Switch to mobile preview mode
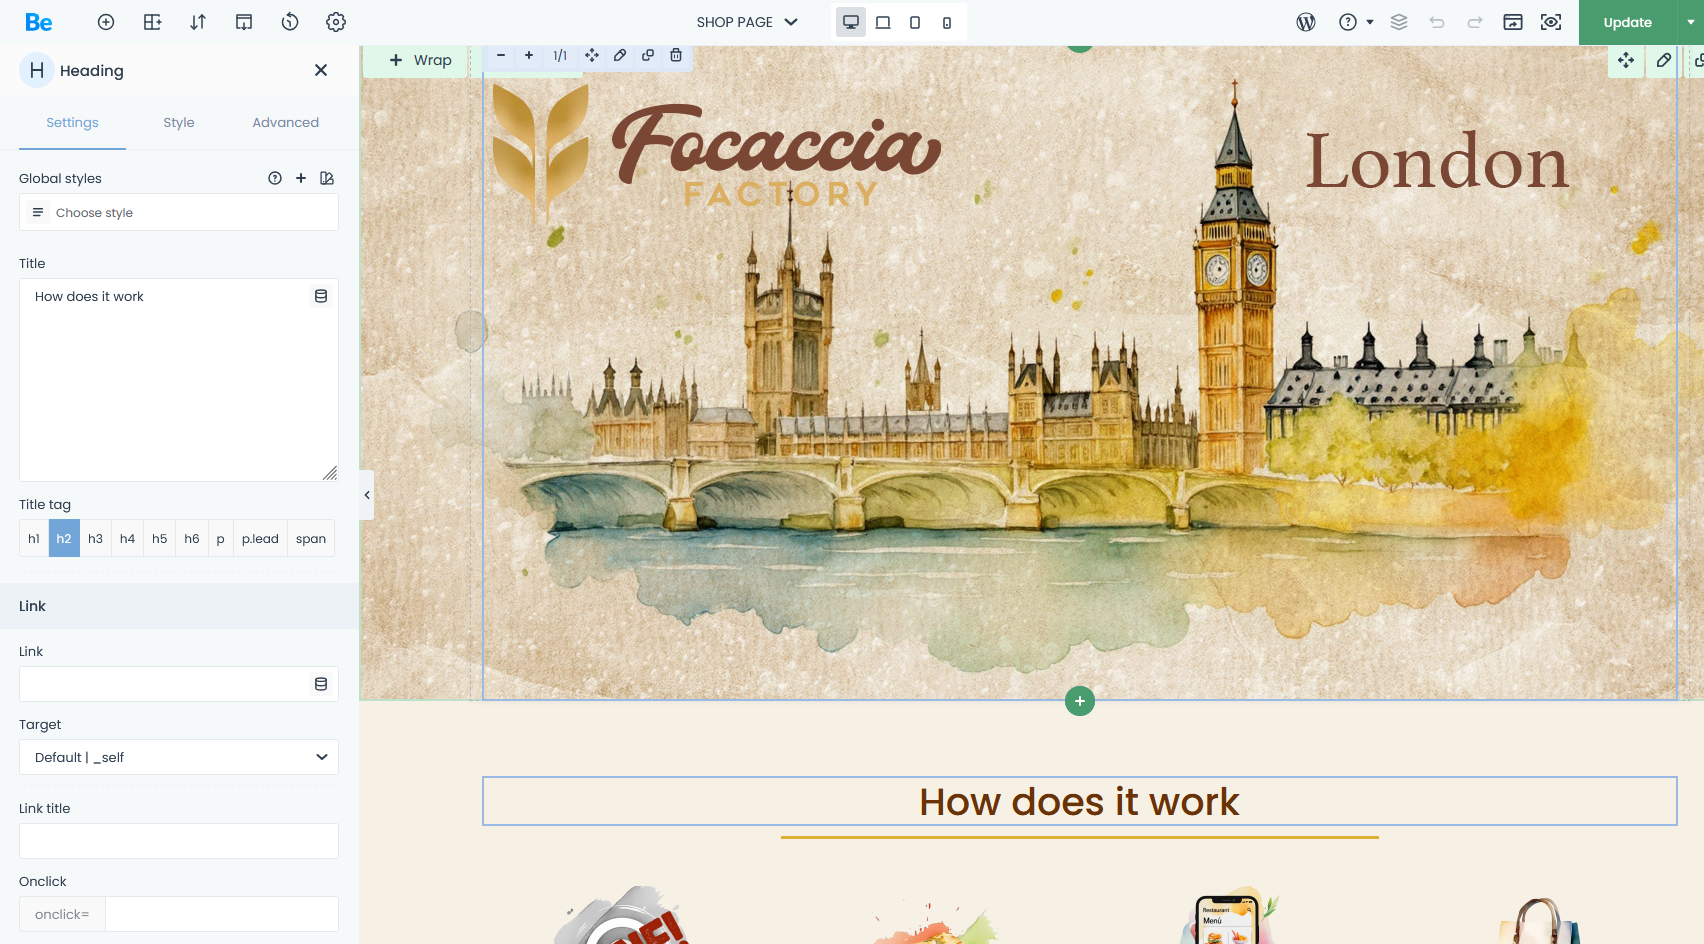Viewport: 1704px width, 944px height. (947, 22)
